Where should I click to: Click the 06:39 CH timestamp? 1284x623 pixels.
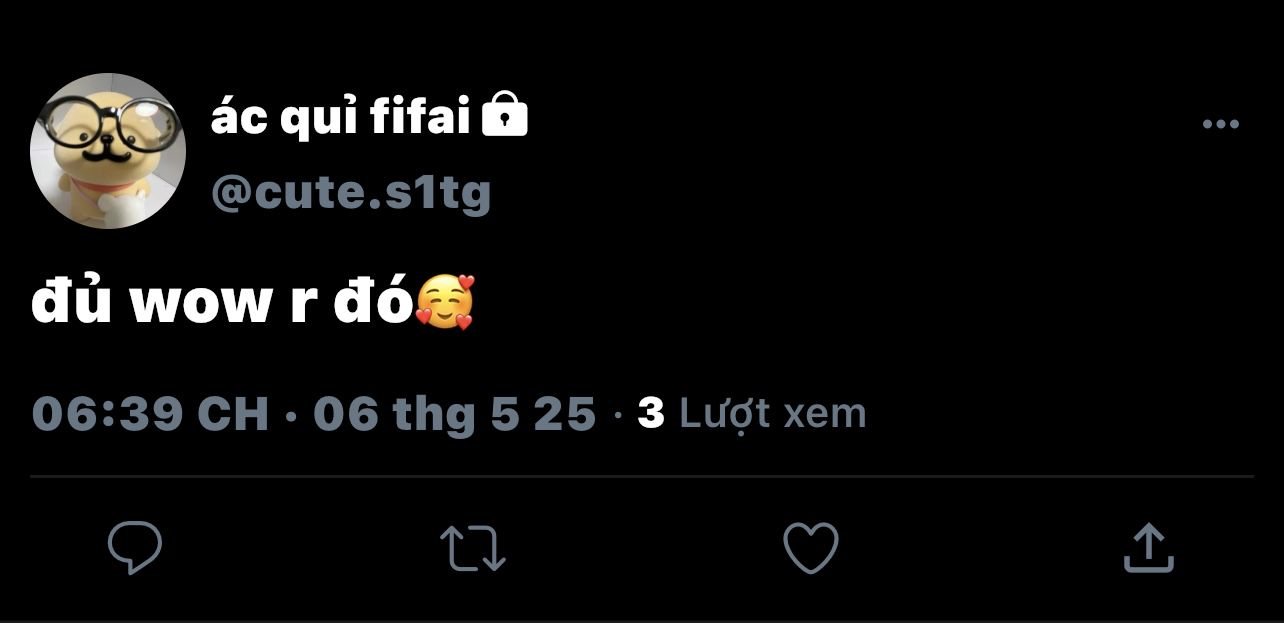[150, 413]
